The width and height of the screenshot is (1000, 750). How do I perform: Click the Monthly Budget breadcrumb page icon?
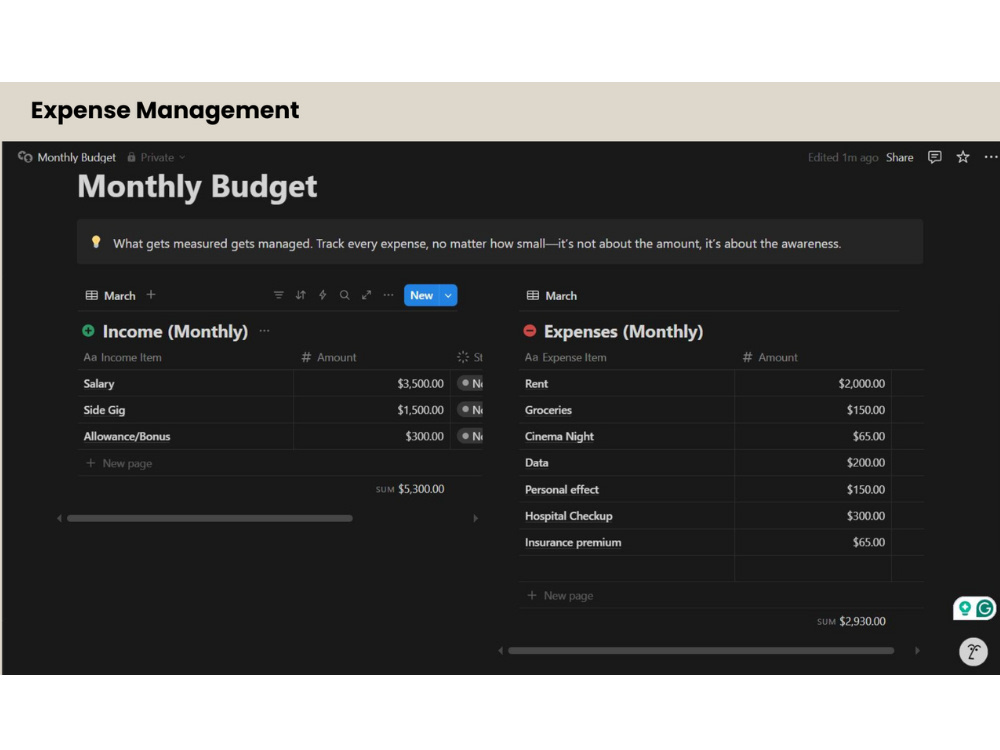pos(25,157)
